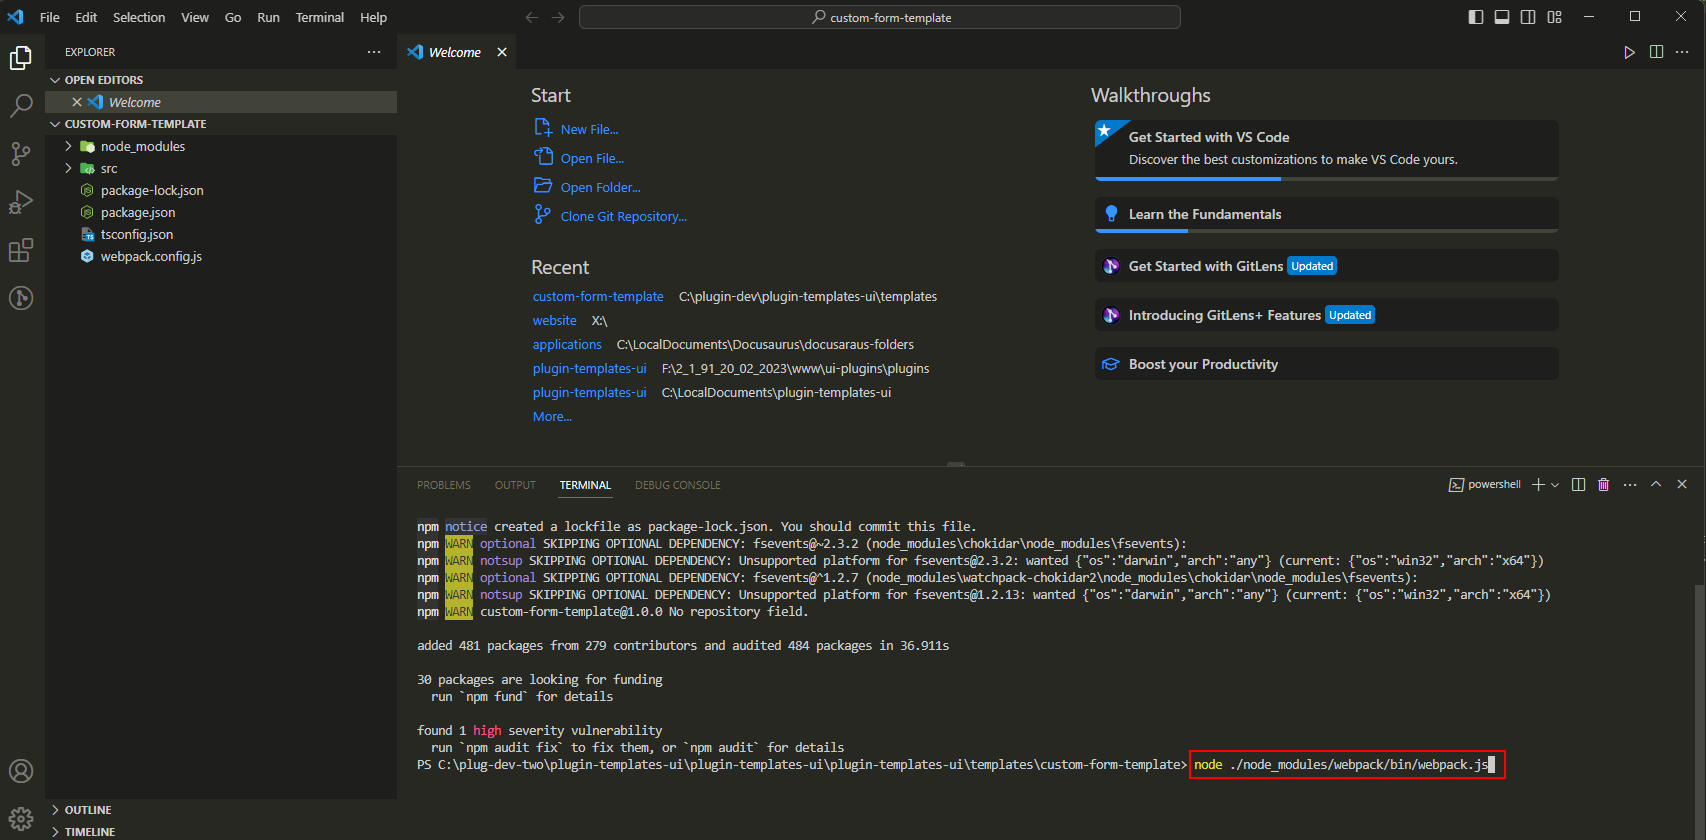Open the Go menu
Viewport: 1706px width, 840px height.
233,17
